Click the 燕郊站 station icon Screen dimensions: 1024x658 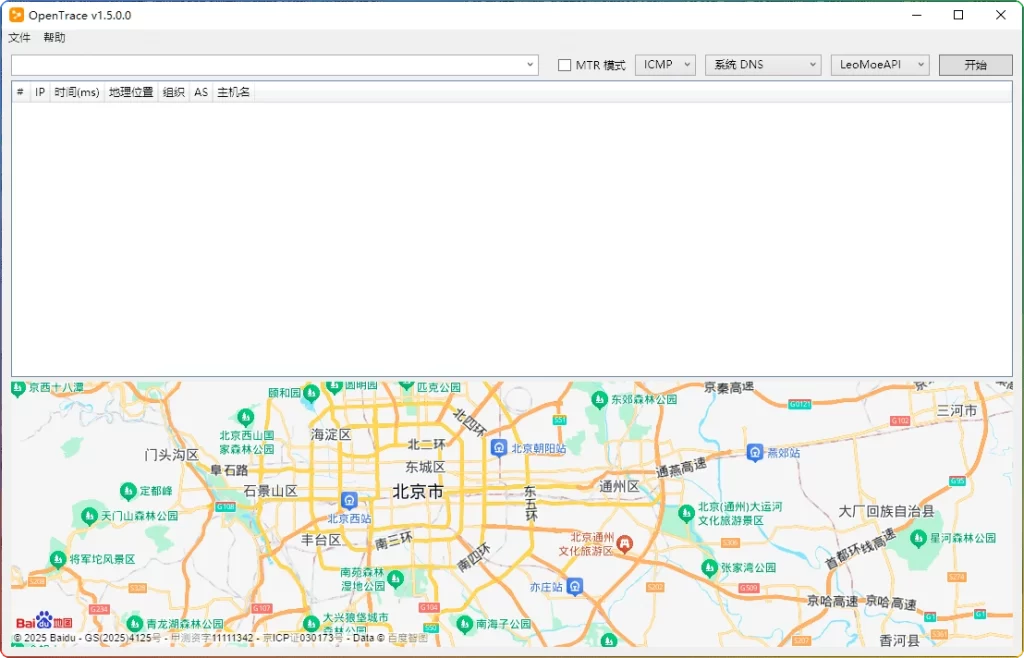click(x=755, y=452)
